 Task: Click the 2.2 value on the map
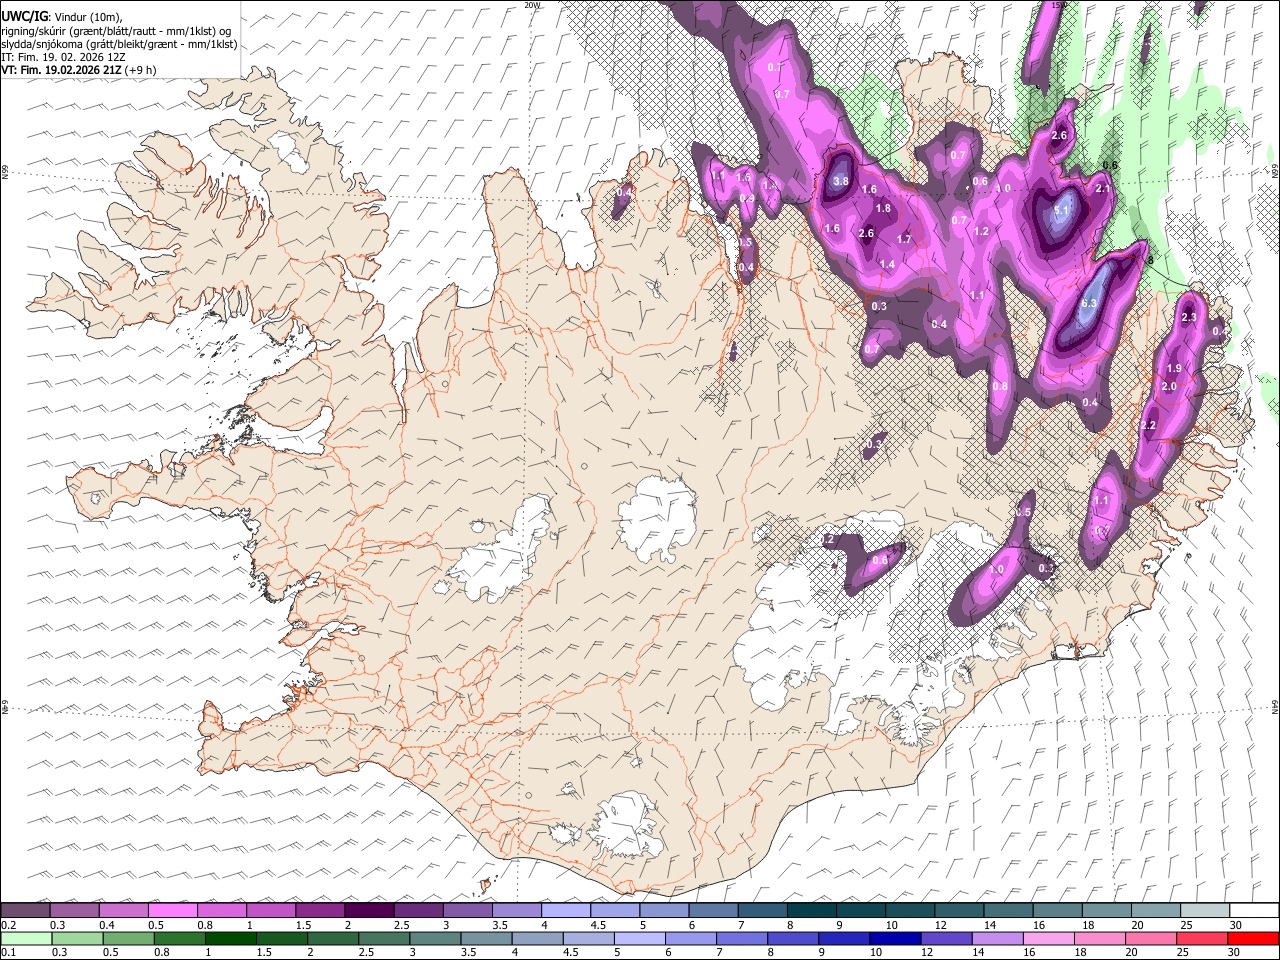(x=1148, y=425)
